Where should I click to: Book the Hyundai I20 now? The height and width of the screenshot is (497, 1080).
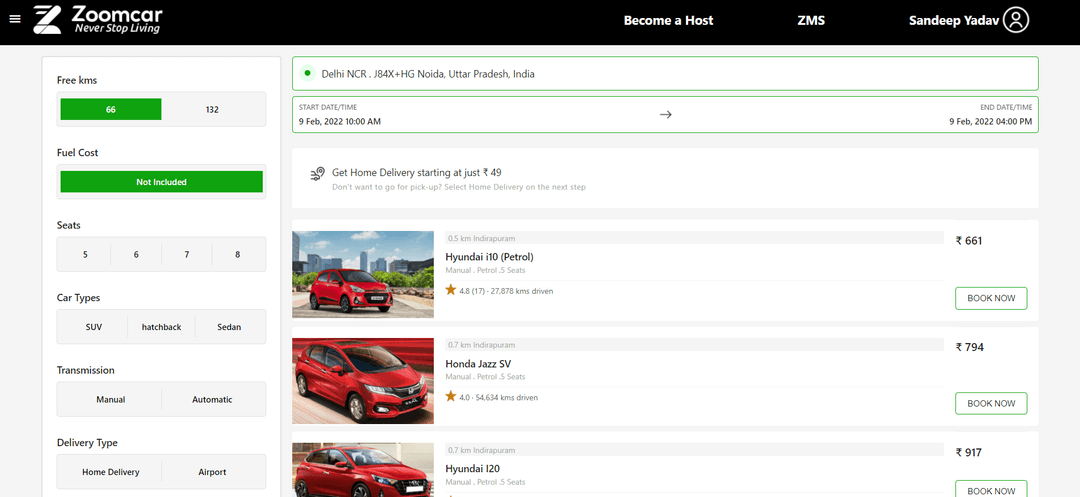pos(991,489)
